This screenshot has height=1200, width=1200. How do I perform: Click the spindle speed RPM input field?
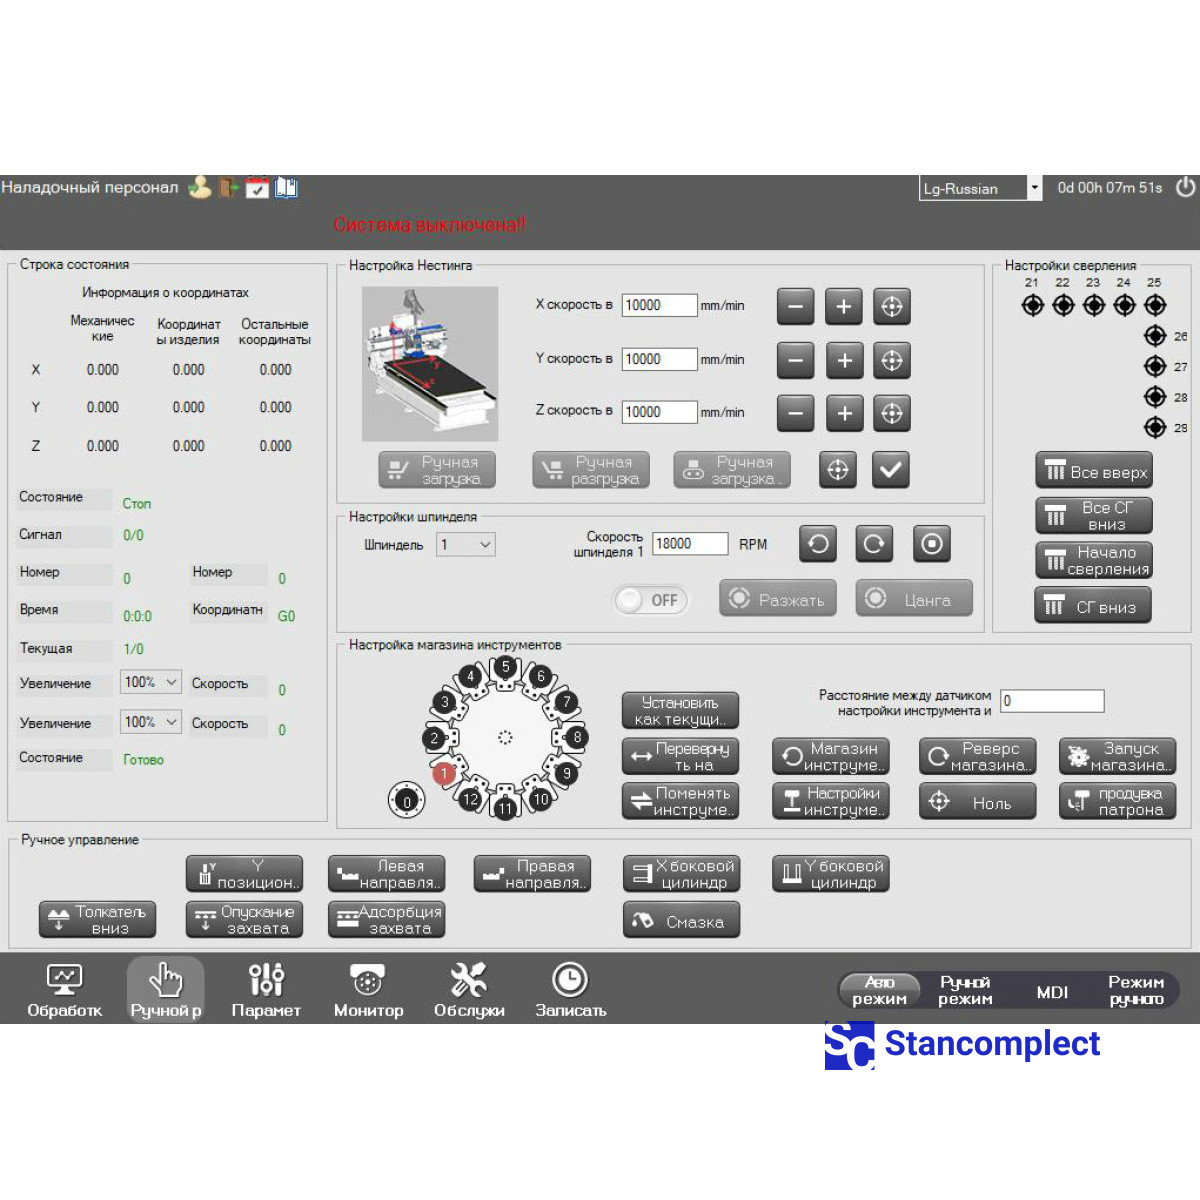pyautogui.click(x=689, y=544)
